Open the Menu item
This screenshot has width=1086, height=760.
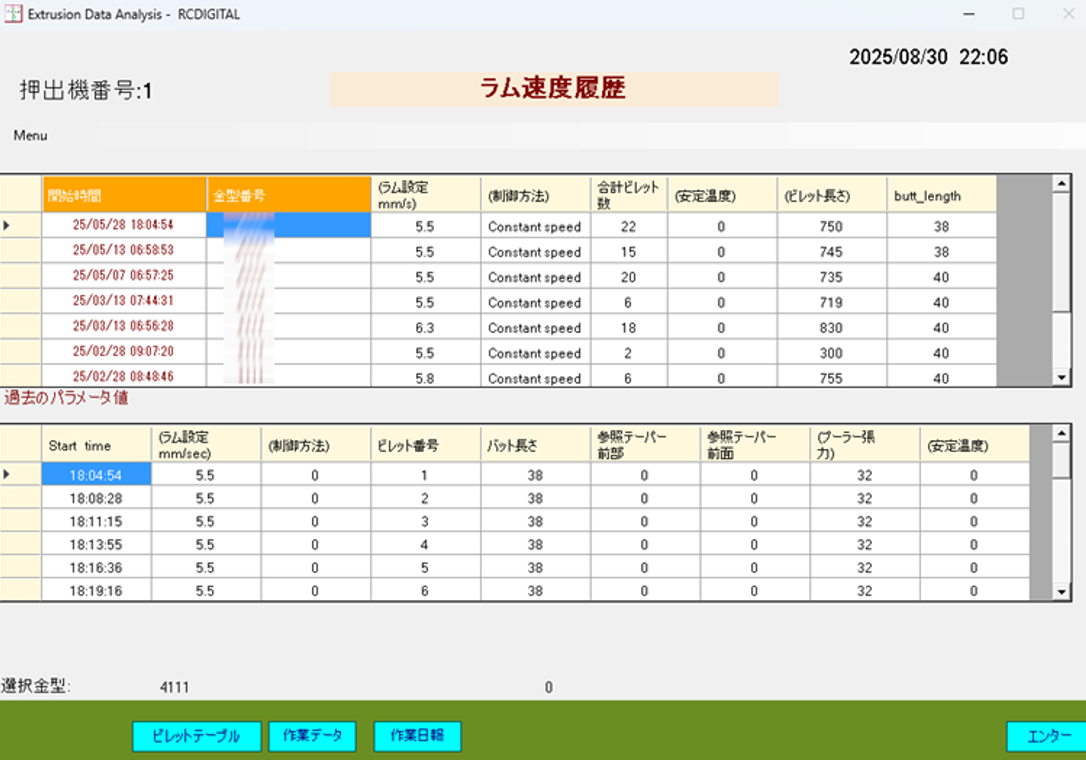[x=30, y=136]
